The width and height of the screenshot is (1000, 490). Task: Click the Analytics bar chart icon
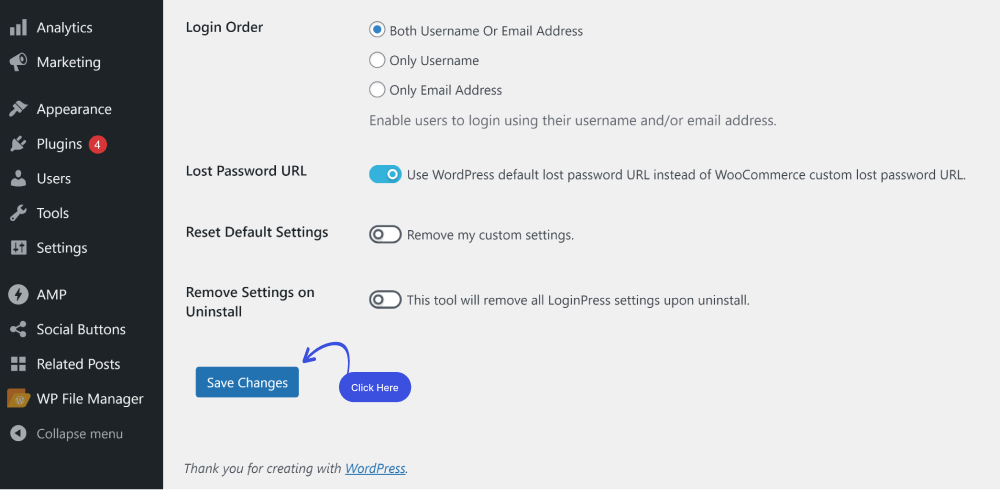click(18, 27)
